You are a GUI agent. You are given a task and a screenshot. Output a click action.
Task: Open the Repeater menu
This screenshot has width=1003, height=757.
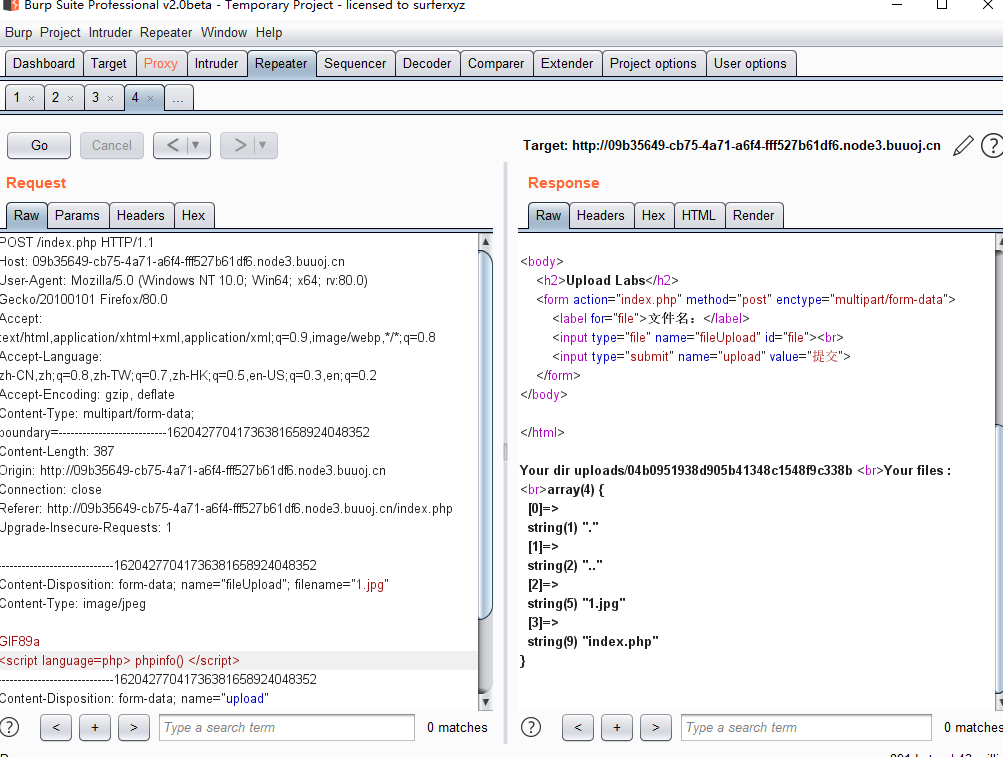pyautogui.click(x=166, y=33)
